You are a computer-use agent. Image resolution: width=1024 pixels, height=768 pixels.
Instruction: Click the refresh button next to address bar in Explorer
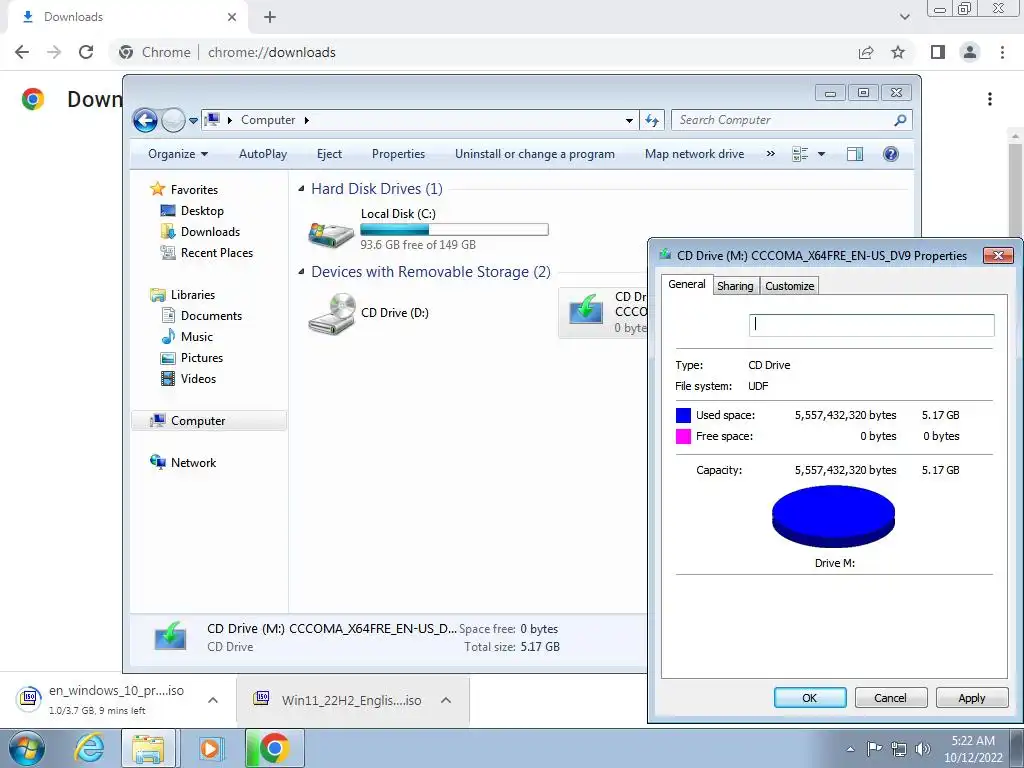(x=652, y=120)
